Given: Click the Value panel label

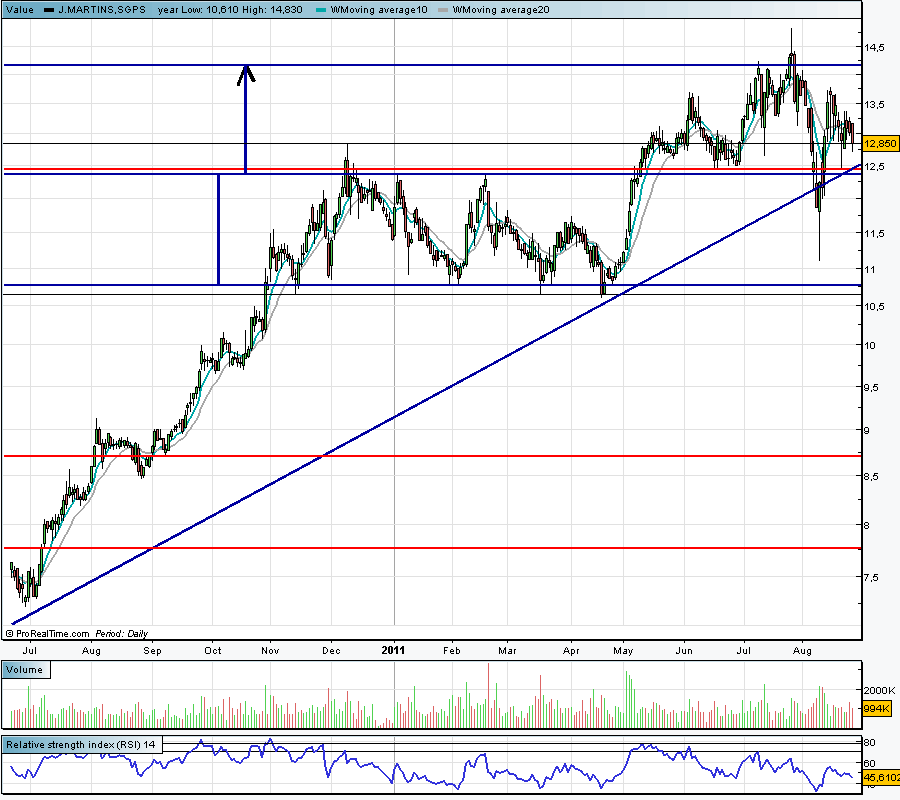Looking at the screenshot, I should [20, 10].
